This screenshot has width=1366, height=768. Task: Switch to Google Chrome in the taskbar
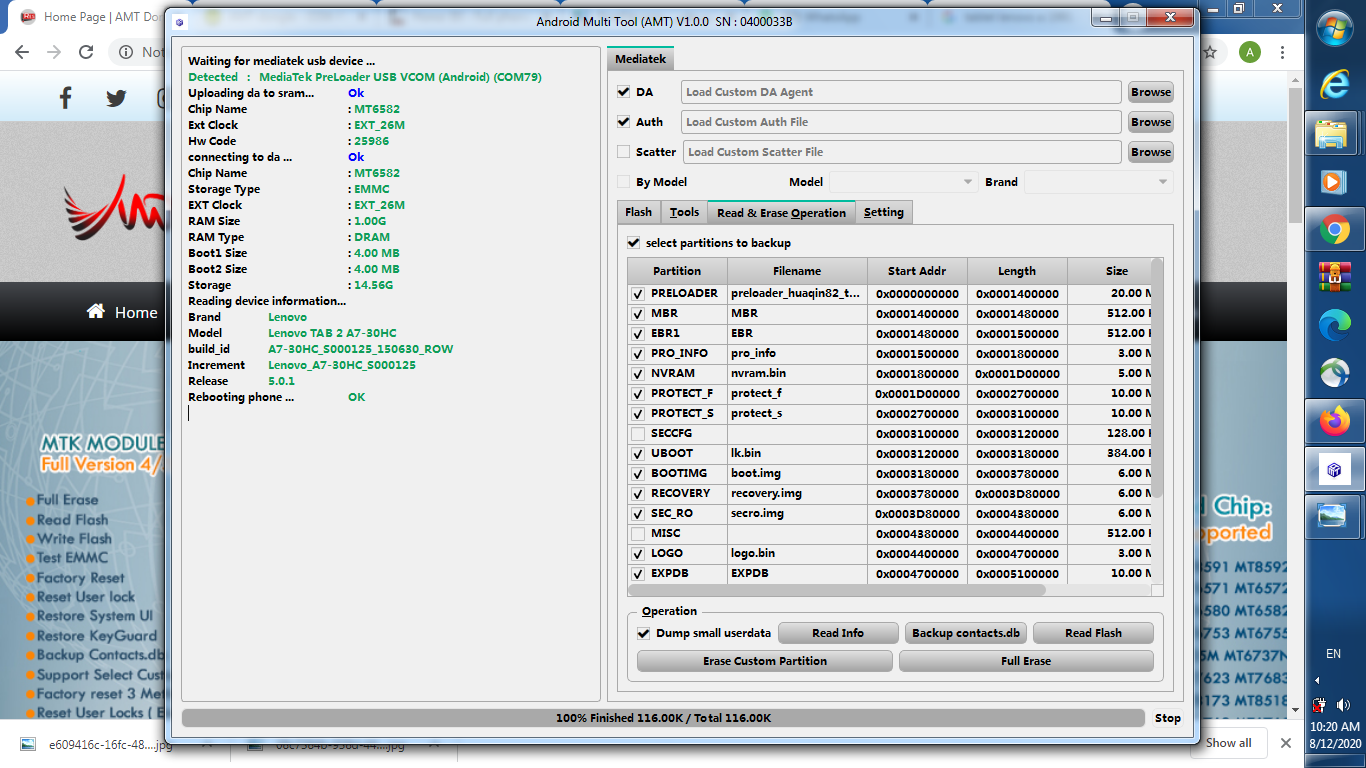coord(1334,231)
